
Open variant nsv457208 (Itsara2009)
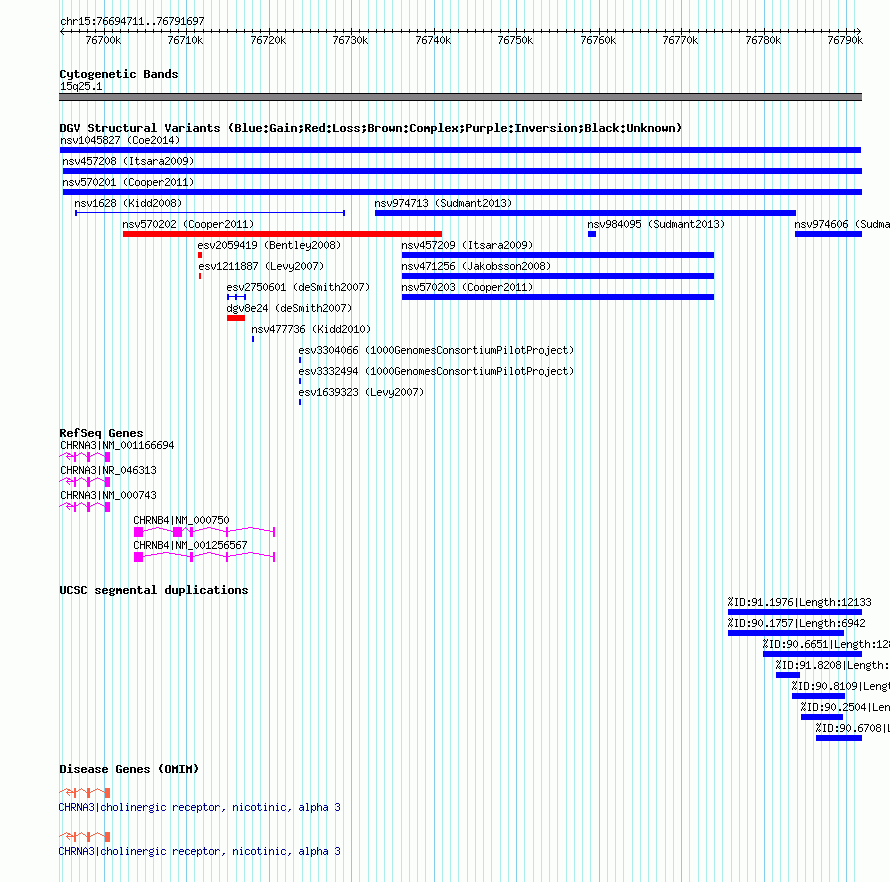pyautogui.click(x=462, y=171)
